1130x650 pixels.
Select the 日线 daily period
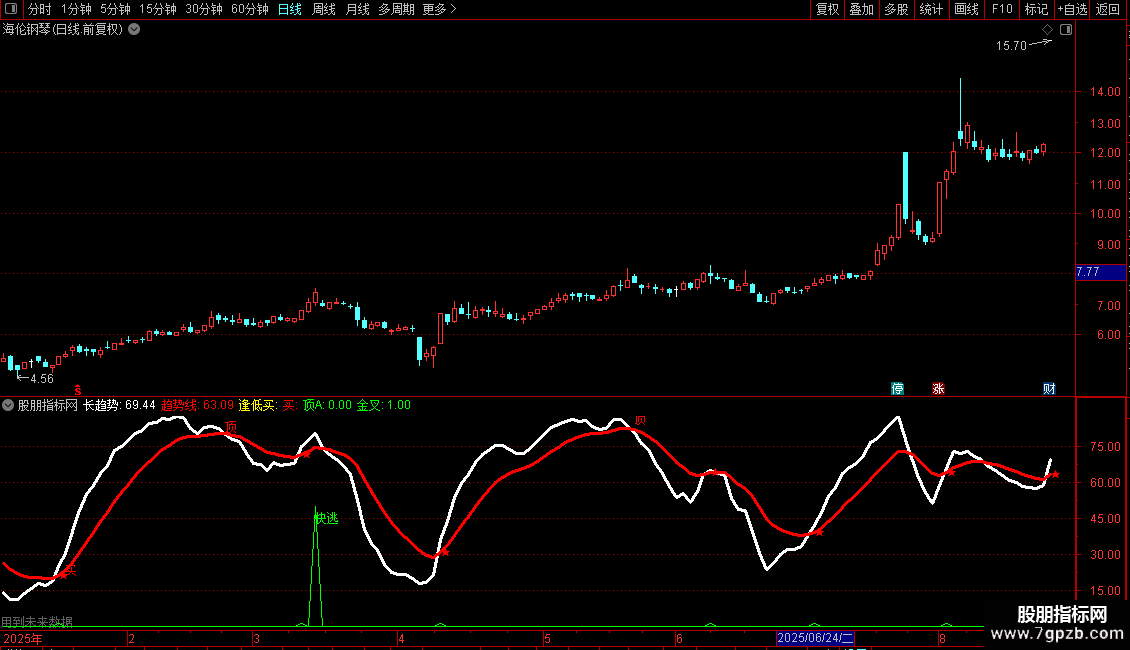click(x=290, y=9)
